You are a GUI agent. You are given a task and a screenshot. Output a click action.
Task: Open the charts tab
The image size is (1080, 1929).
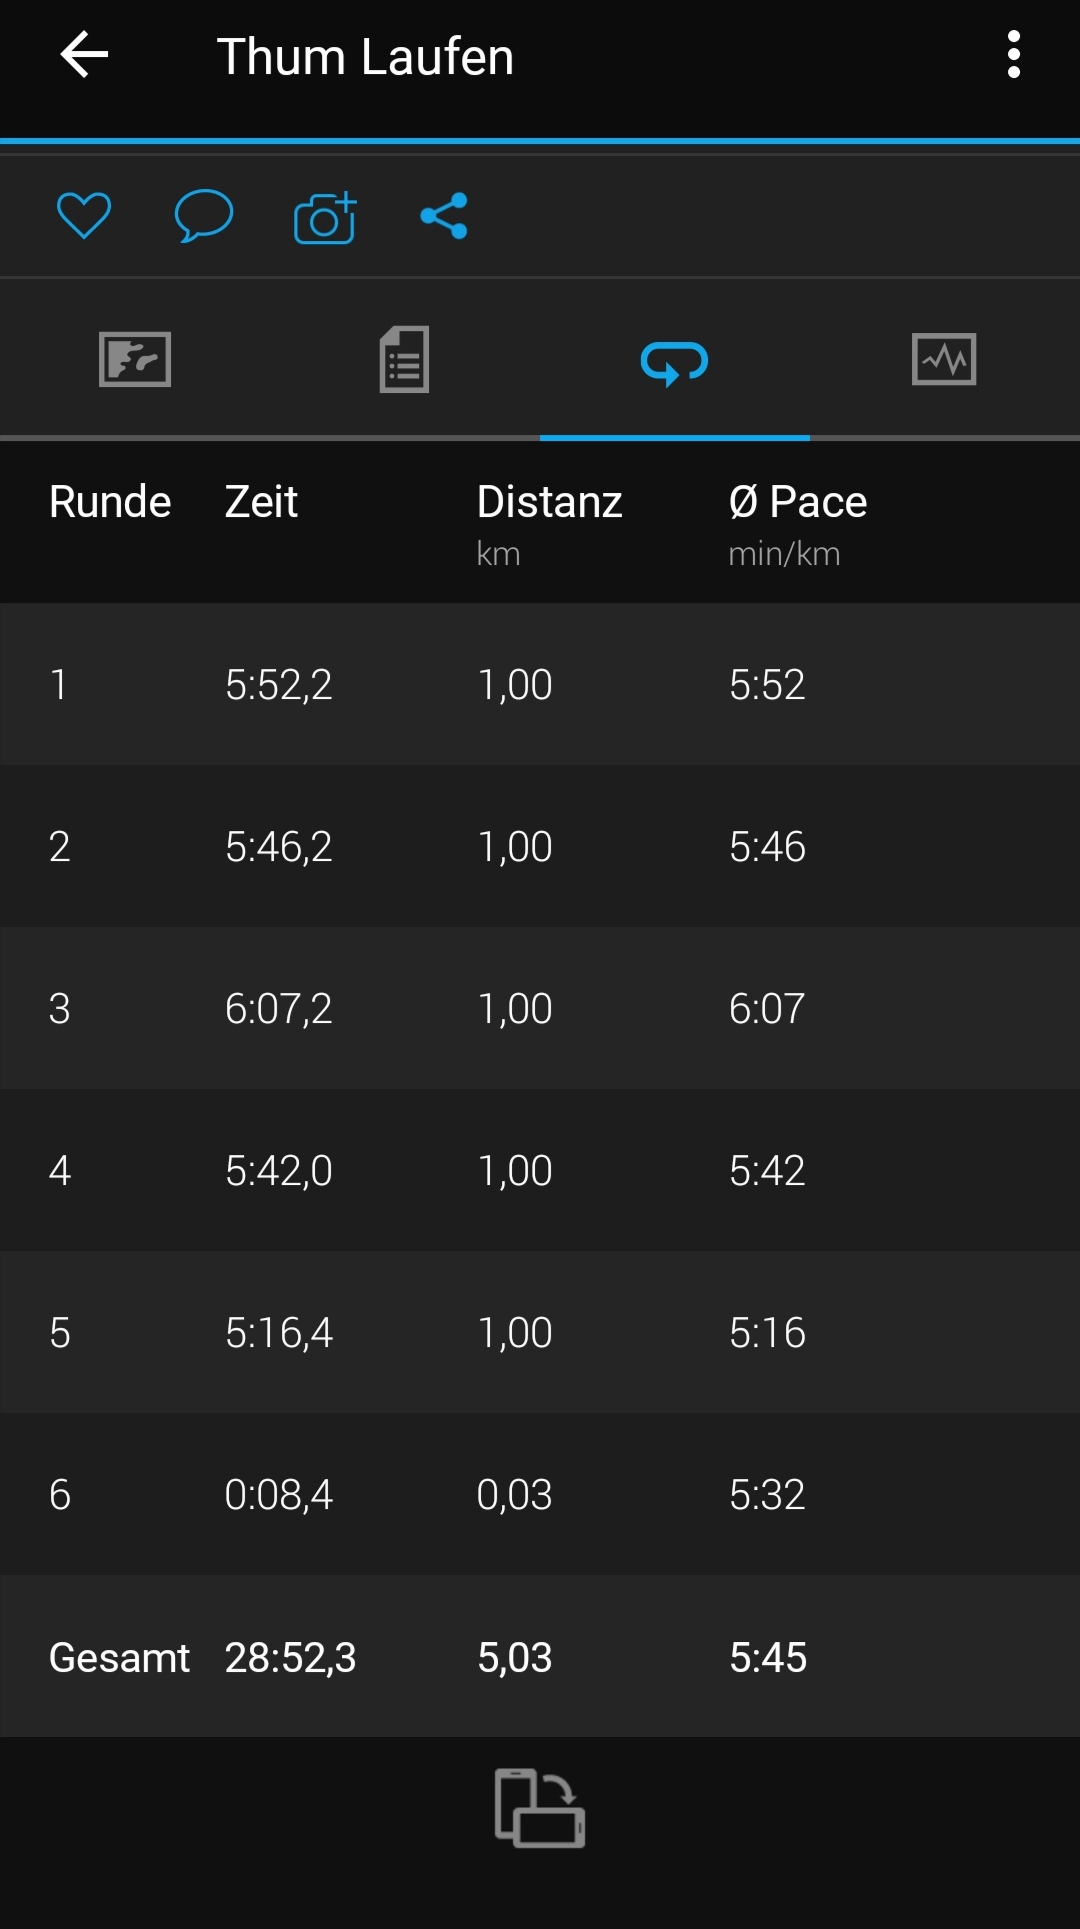tap(944, 359)
